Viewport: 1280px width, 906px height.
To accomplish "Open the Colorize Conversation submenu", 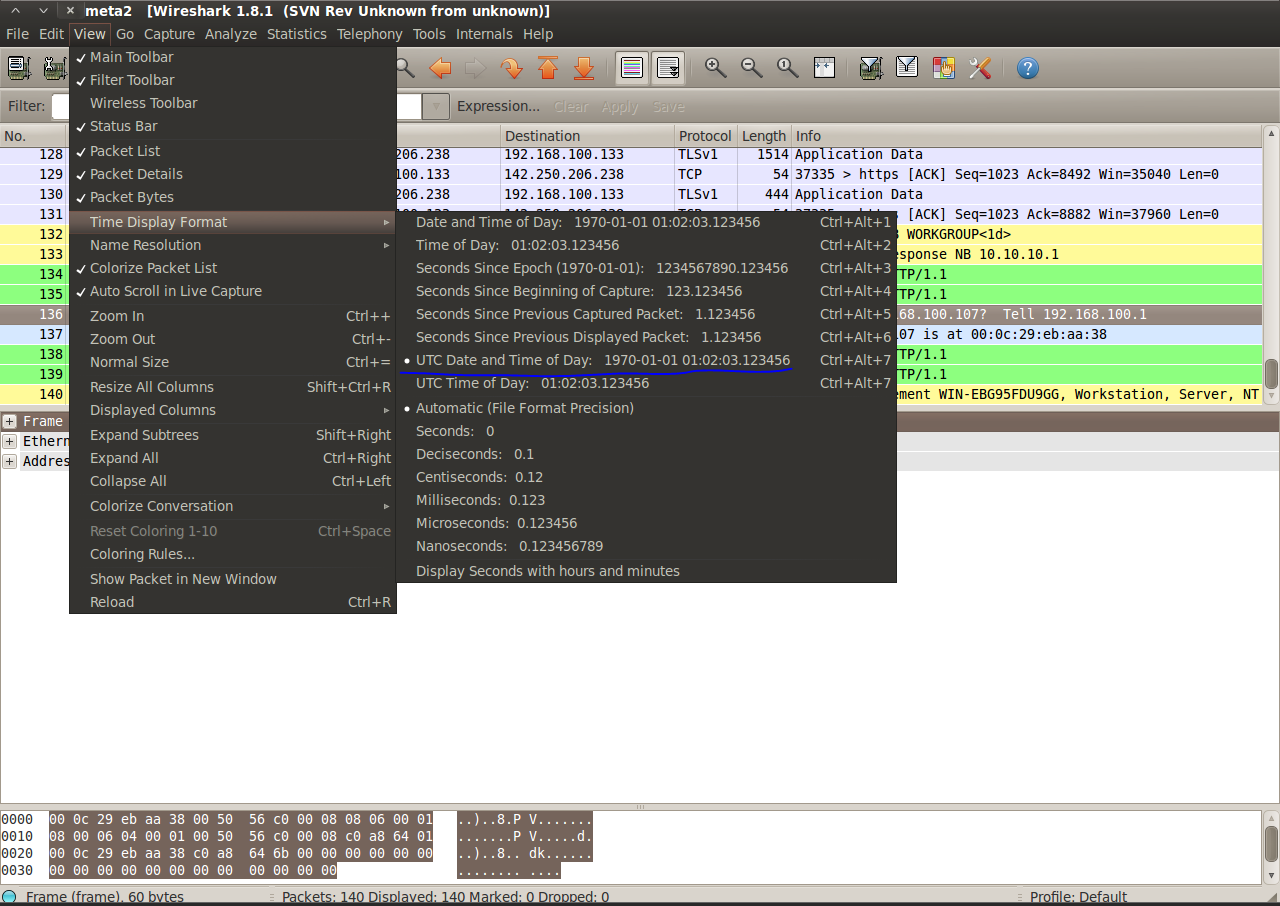I will point(233,506).
